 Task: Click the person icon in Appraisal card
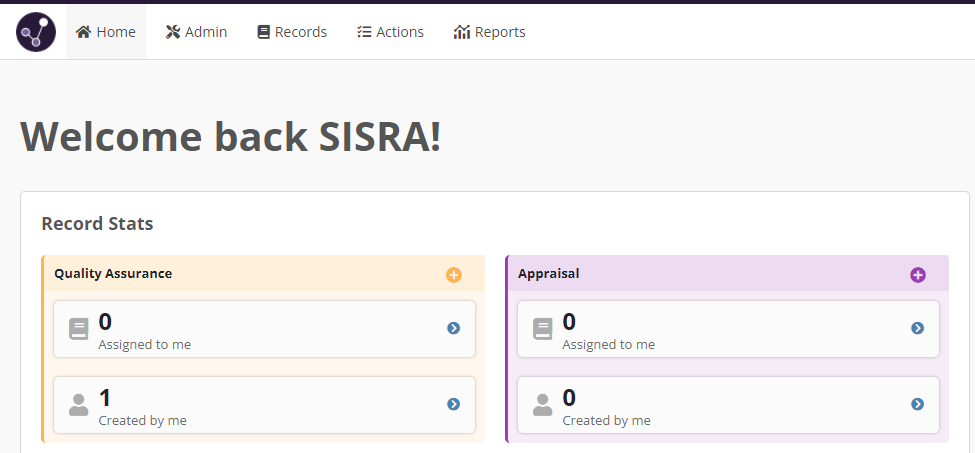tap(542, 405)
